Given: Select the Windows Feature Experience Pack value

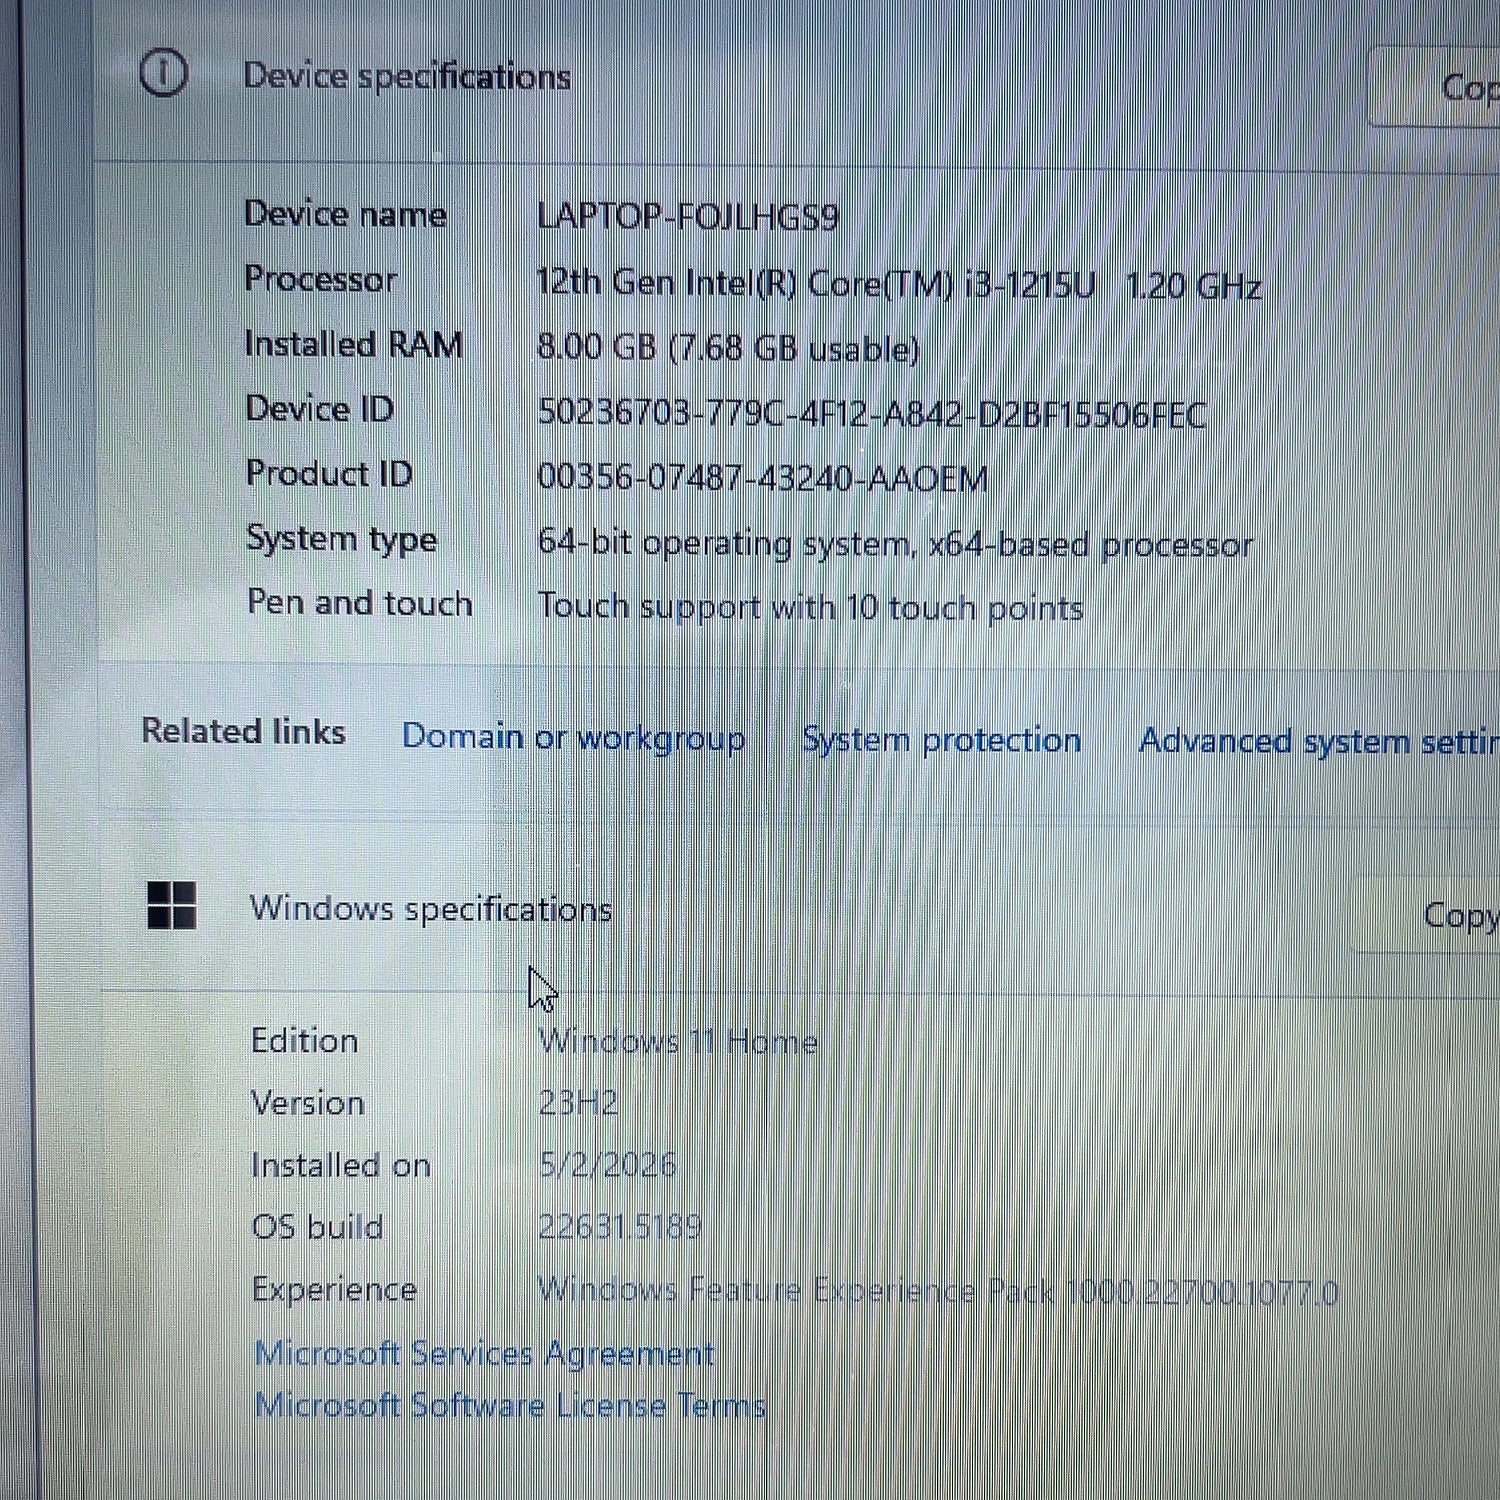Looking at the screenshot, I should point(938,1291).
